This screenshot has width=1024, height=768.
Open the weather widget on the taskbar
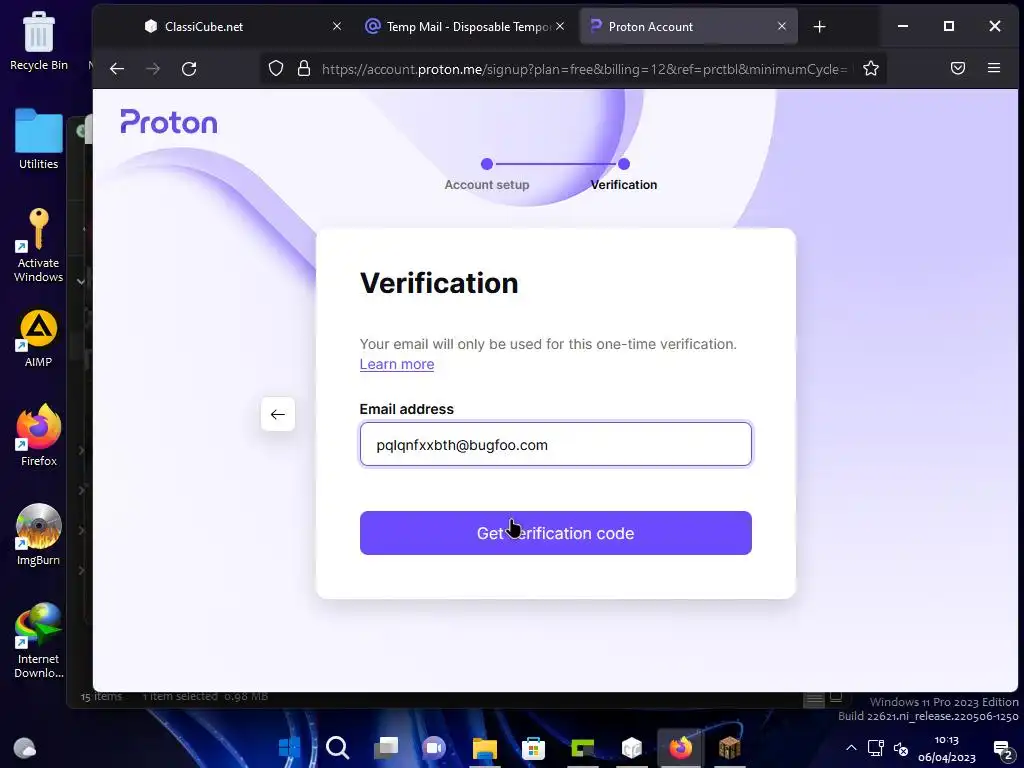[25, 747]
